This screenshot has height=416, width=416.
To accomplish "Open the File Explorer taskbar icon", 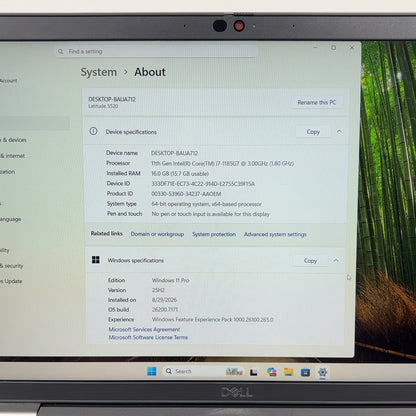I will click(289, 372).
